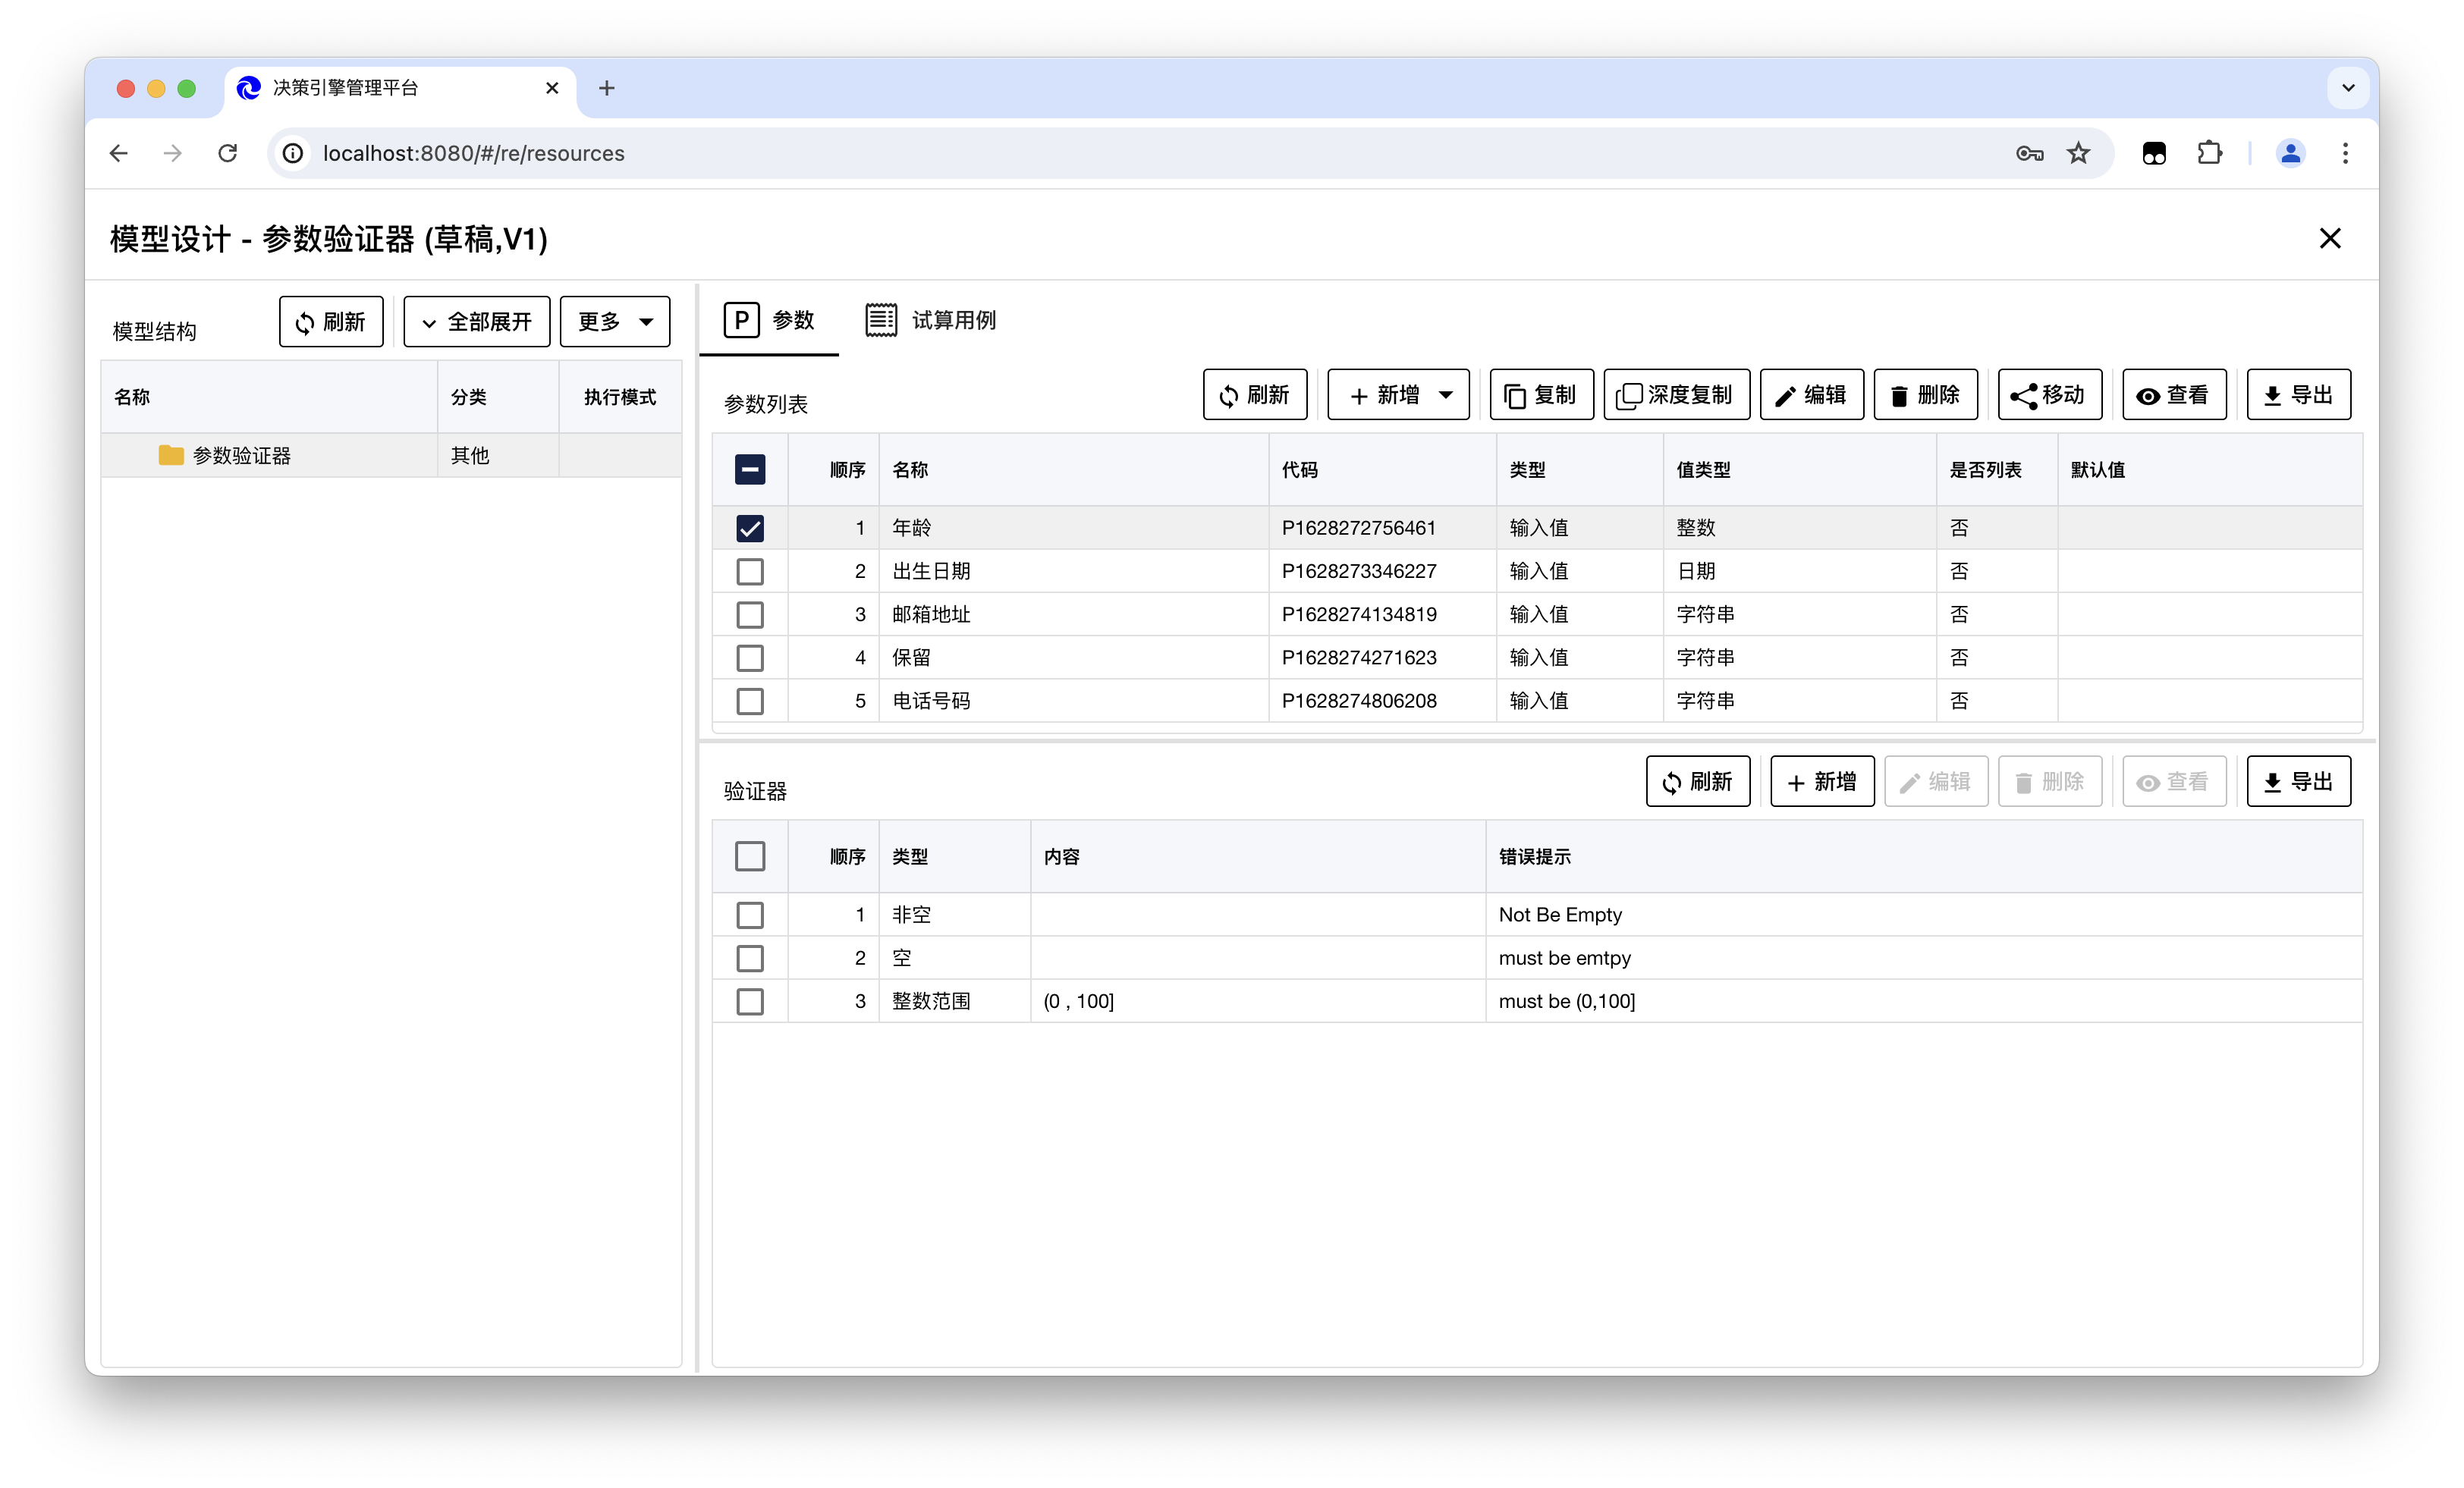The image size is (2464, 1488).
Task: Click 新增 button in the validator section
Action: click(1821, 782)
